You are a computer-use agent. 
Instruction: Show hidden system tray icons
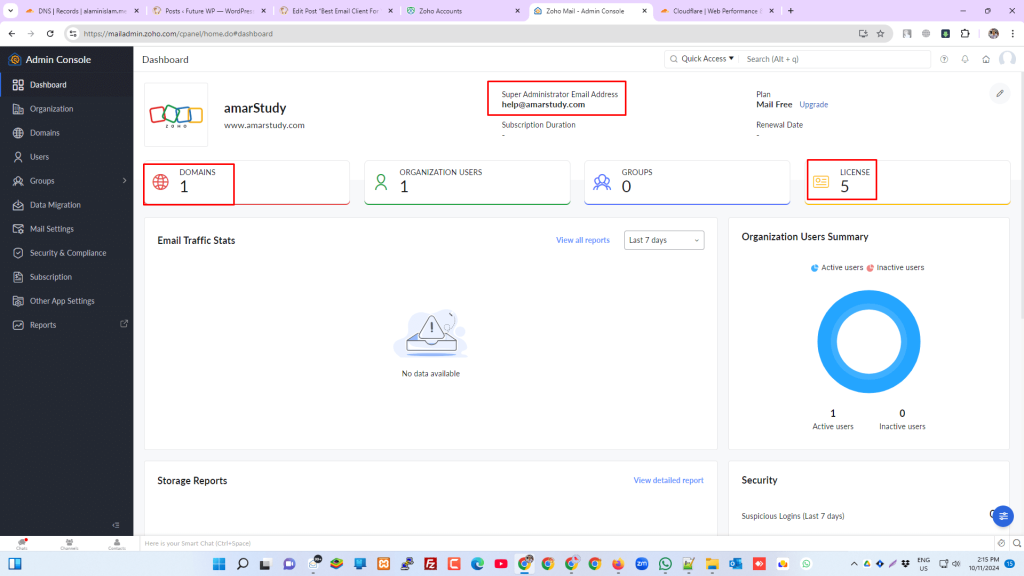(854, 564)
